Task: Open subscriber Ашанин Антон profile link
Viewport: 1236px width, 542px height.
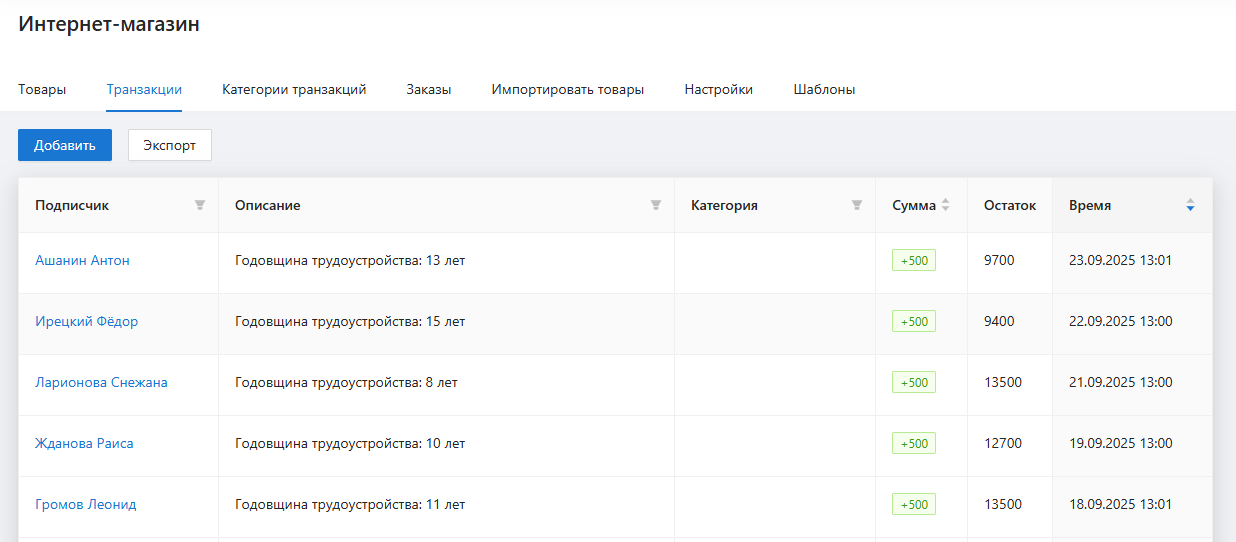Action: coord(83,261)
